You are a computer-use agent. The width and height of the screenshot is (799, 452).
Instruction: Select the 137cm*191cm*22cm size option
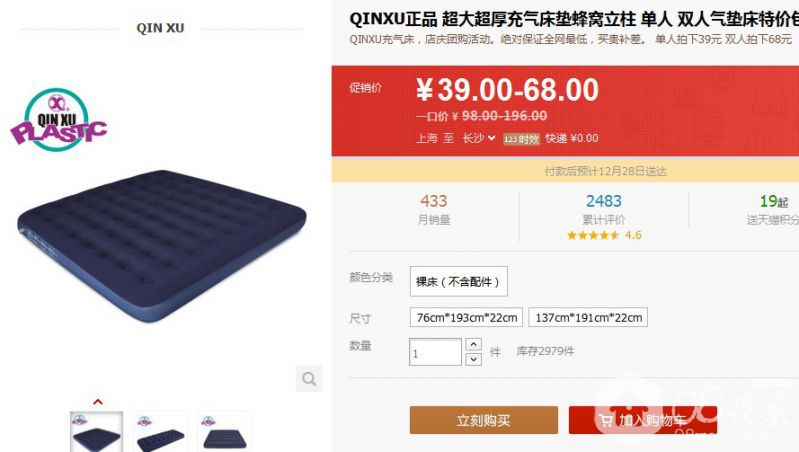click(x=588, y=317)
